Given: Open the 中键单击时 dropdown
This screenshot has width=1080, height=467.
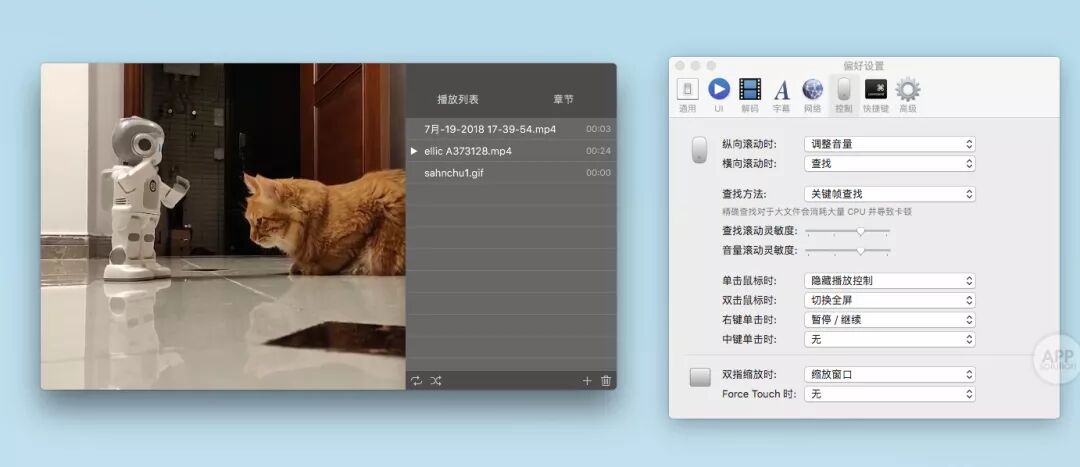Looking at the screenshot, I should click(x=889, y=340).
